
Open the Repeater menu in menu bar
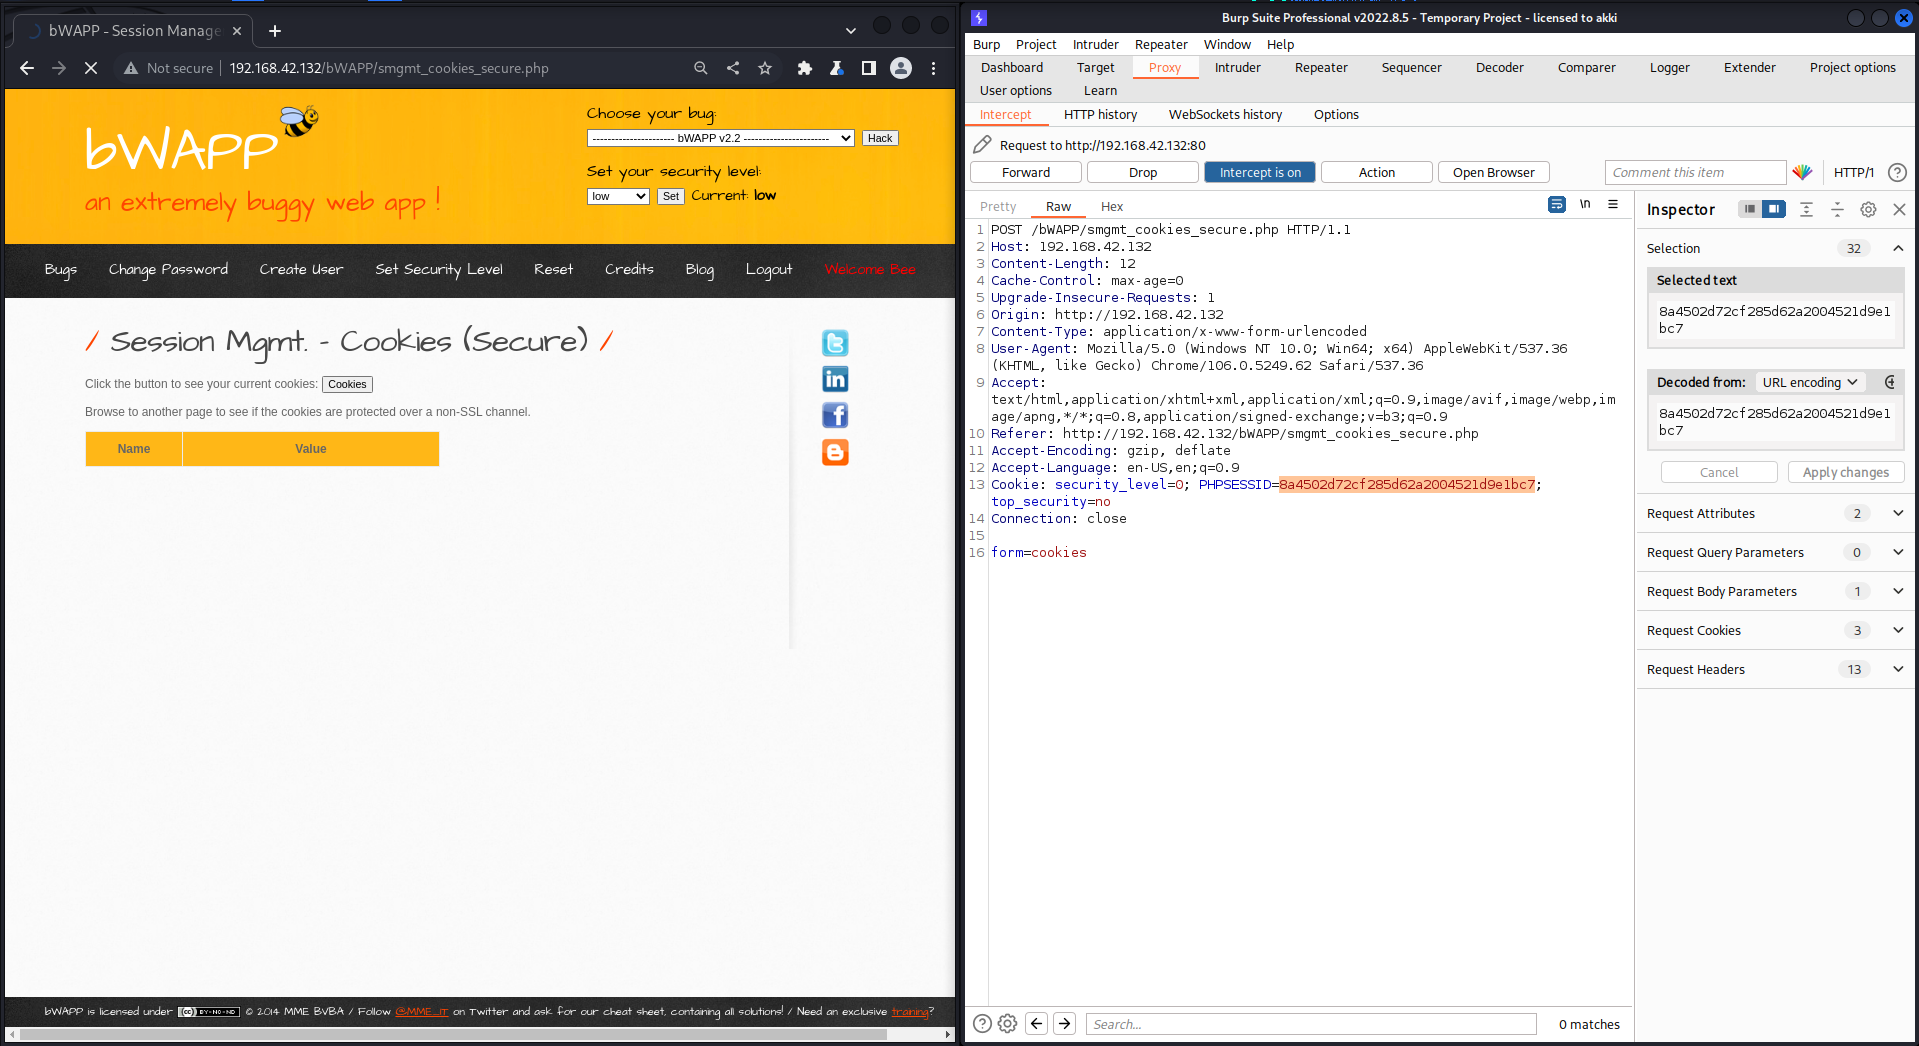pyautogui.click(x=1160, y=44)
